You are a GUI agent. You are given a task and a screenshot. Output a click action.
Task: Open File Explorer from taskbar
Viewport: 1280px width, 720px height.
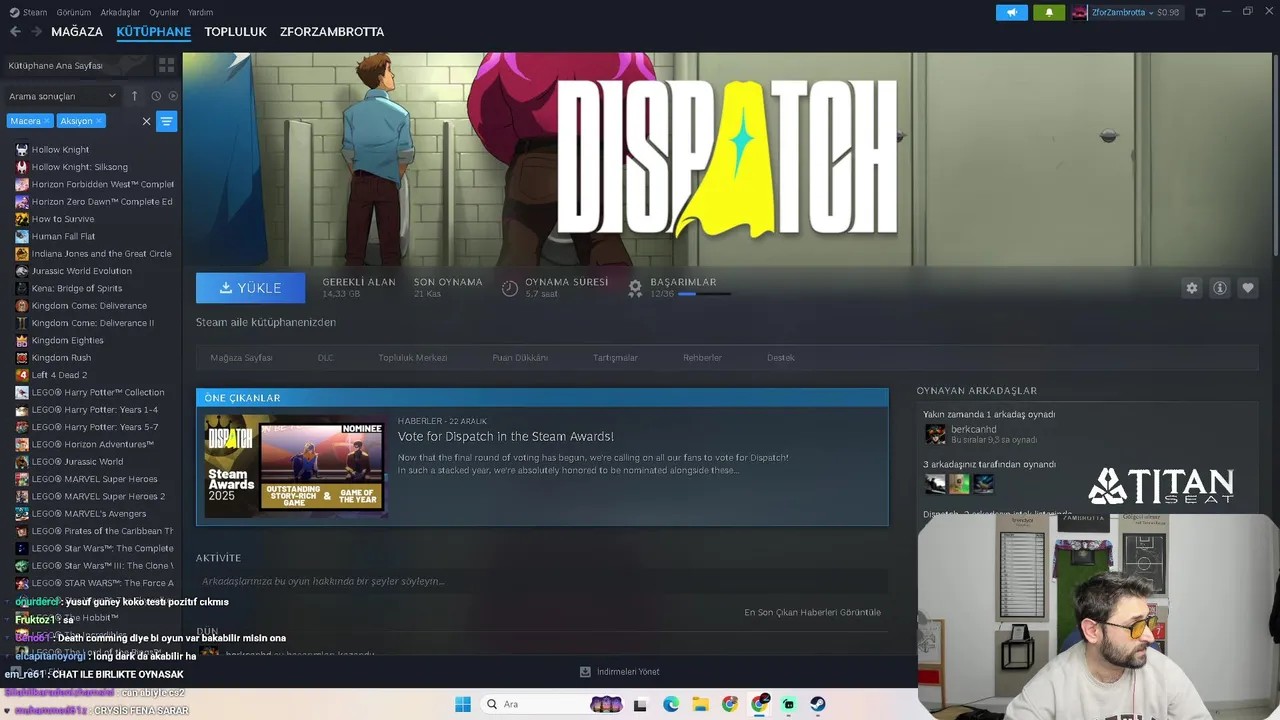pos(700,704)
